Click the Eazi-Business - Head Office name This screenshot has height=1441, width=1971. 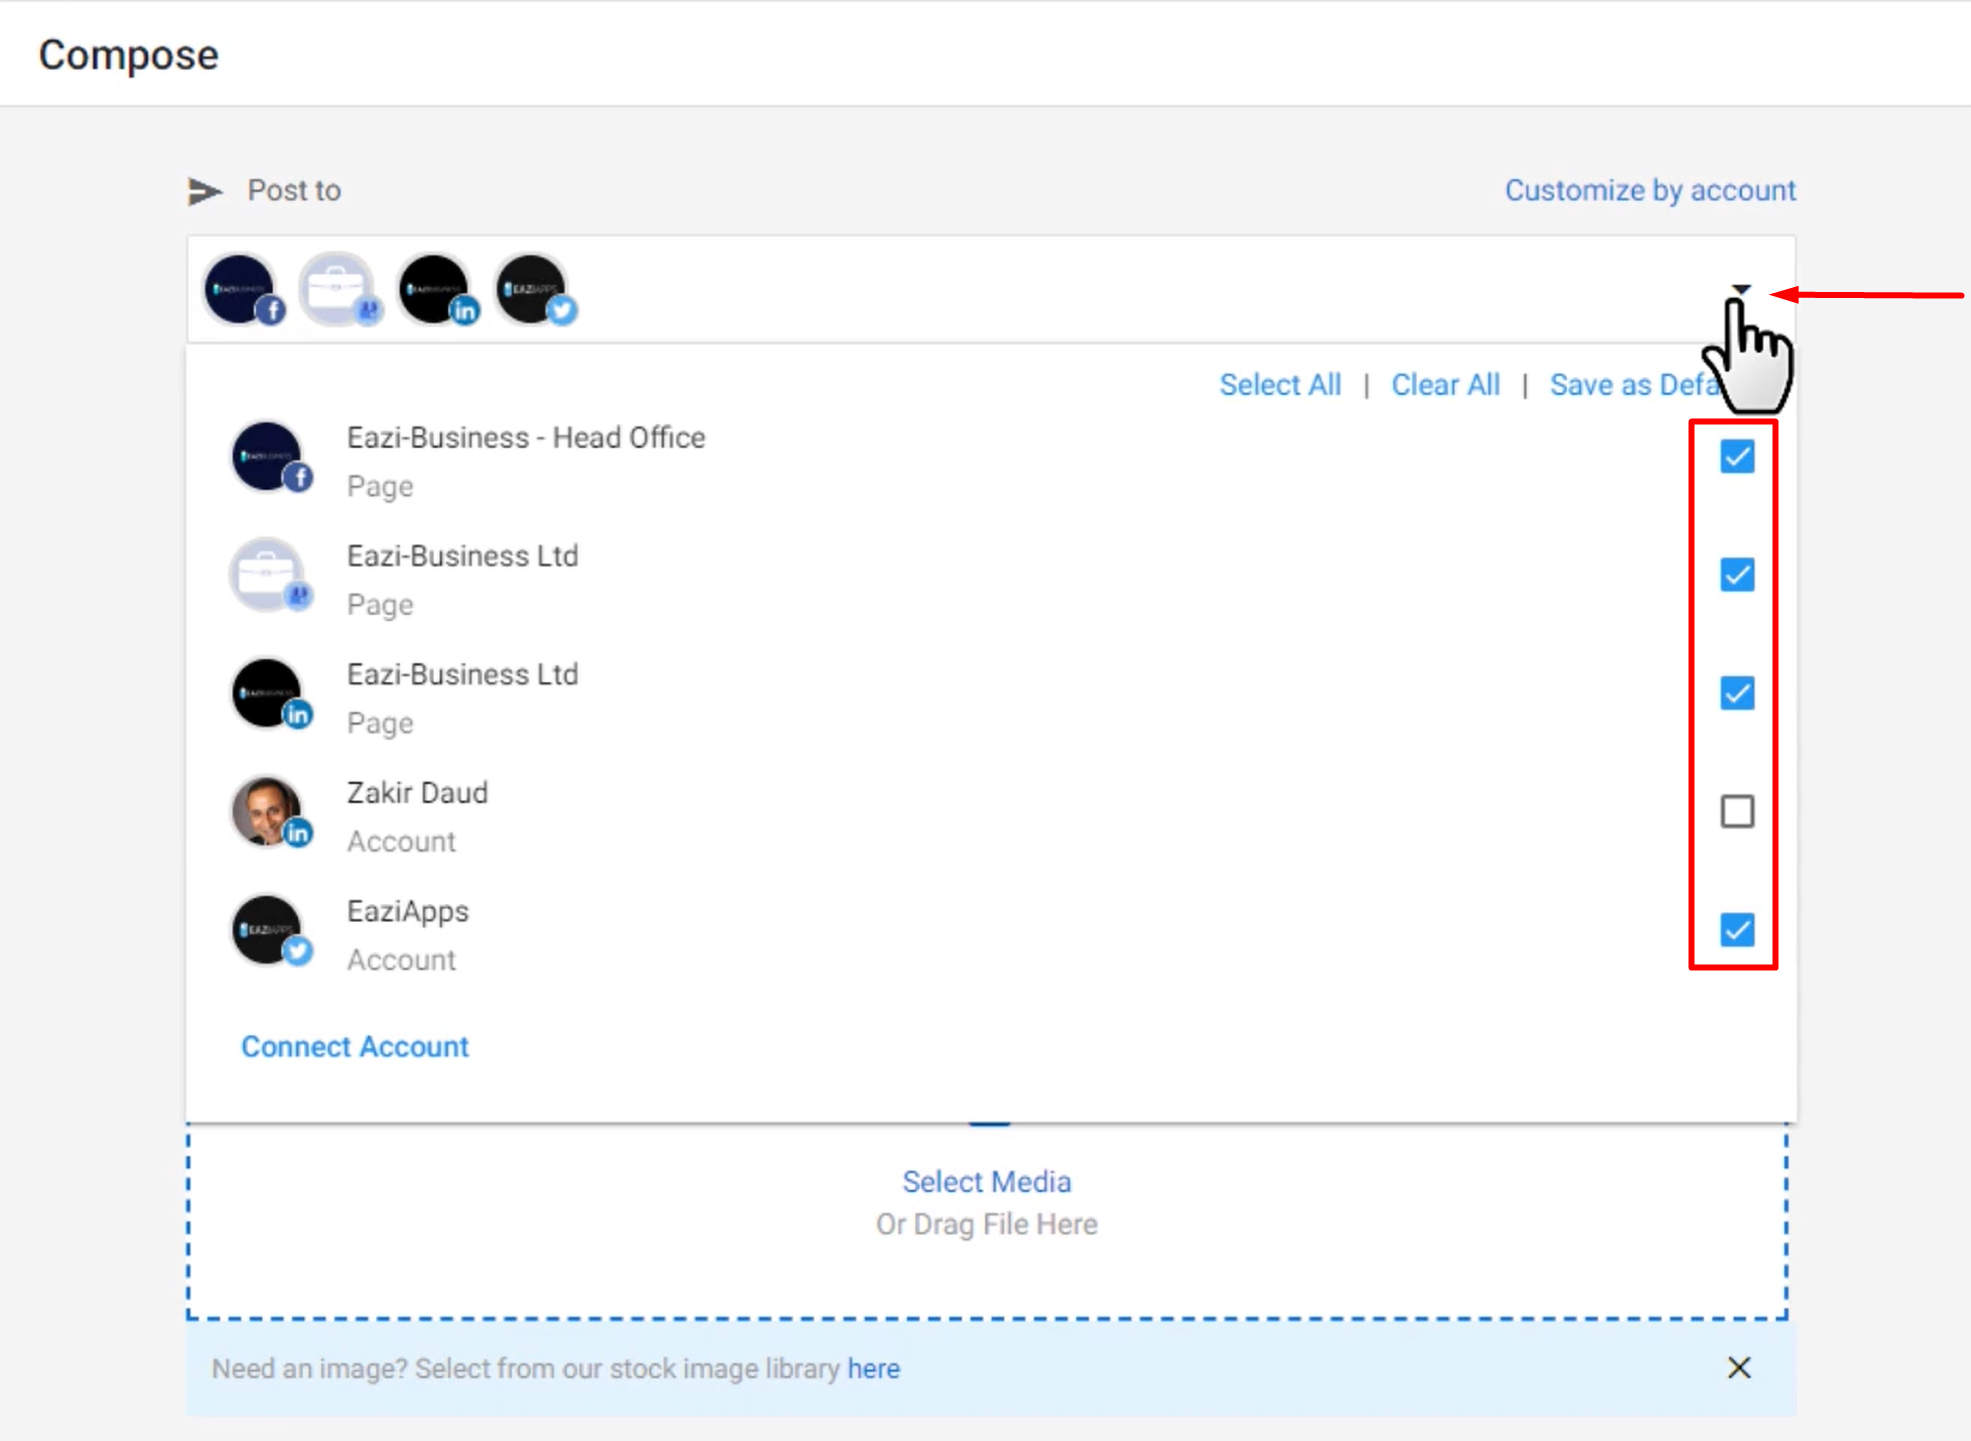[x=526, y=438]
